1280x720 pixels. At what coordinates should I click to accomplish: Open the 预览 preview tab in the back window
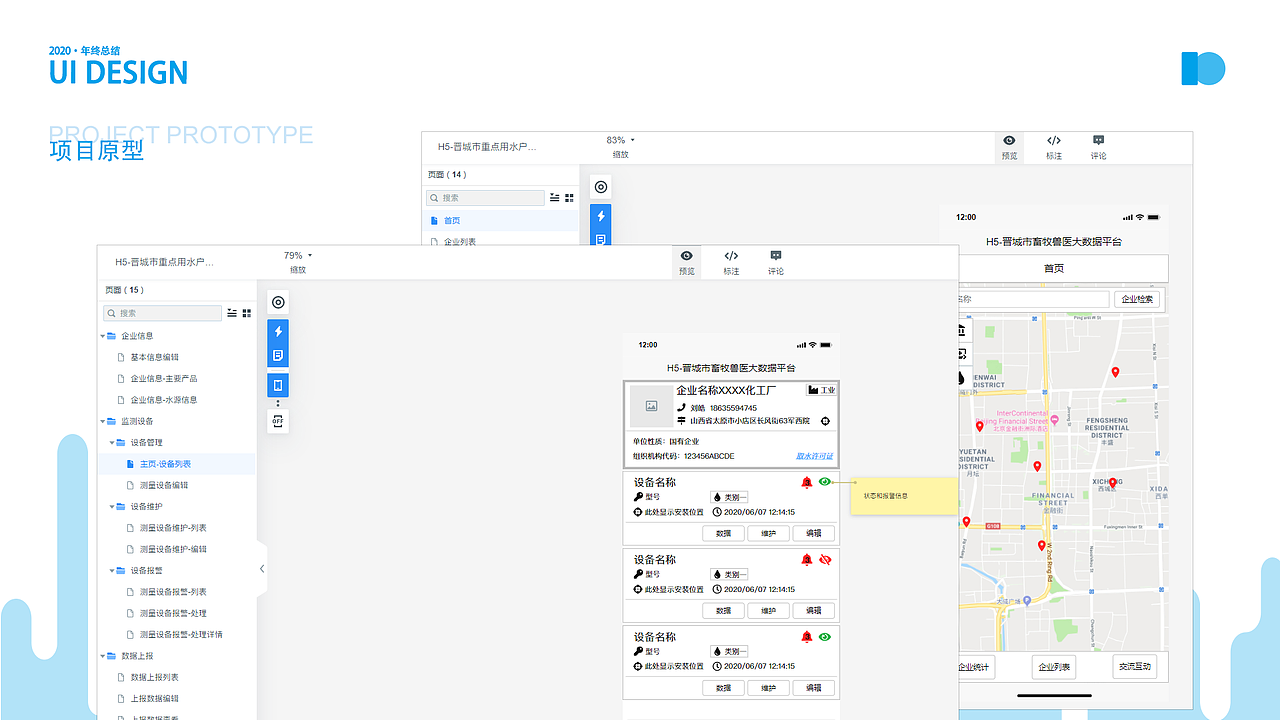[x=1009, y=147]
